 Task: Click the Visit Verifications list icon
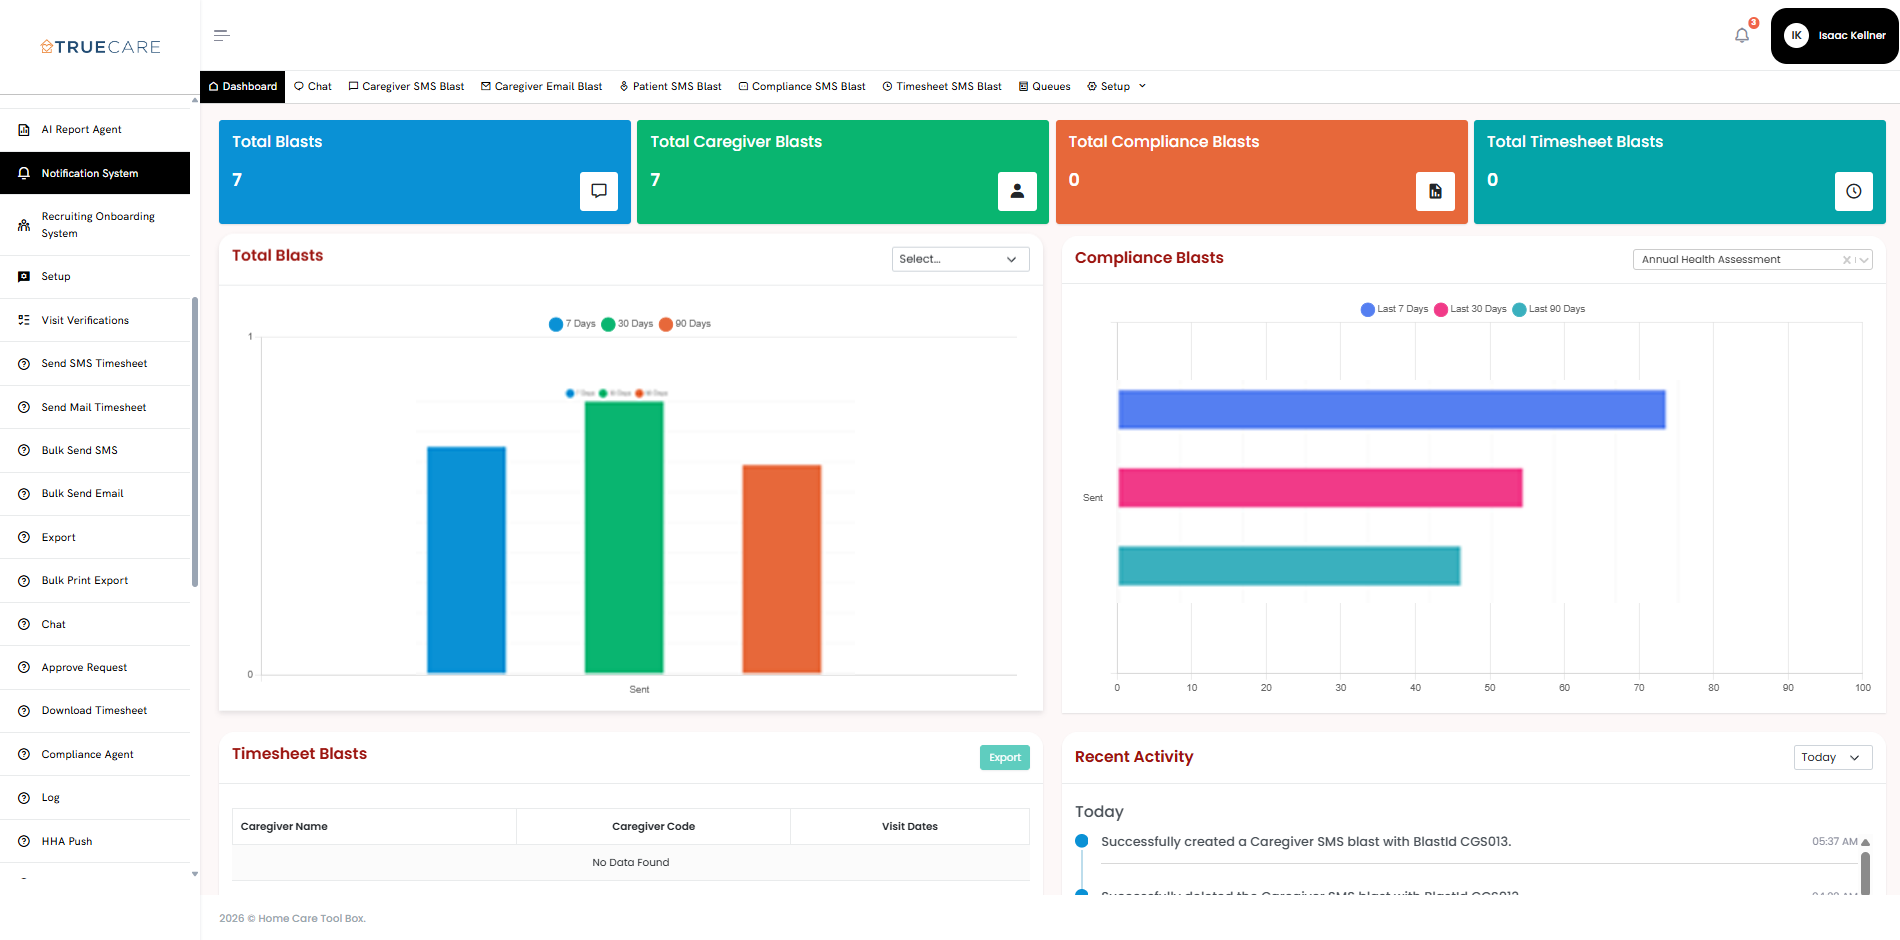[x=24, y=320]
